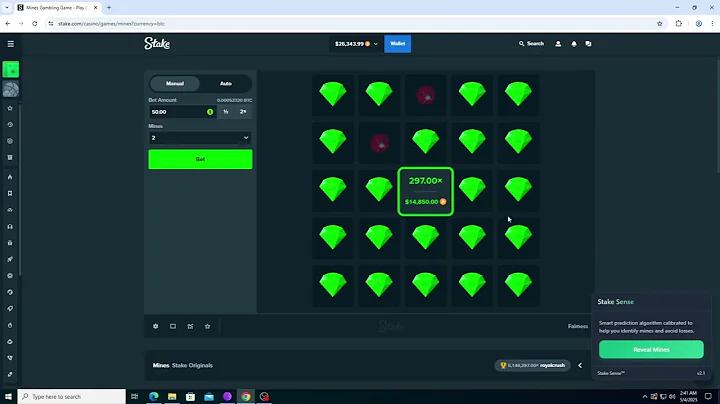The width and height of the screenshot is (720, 404).
Task: Show hidden system tray icons
Action: [645, 397]
